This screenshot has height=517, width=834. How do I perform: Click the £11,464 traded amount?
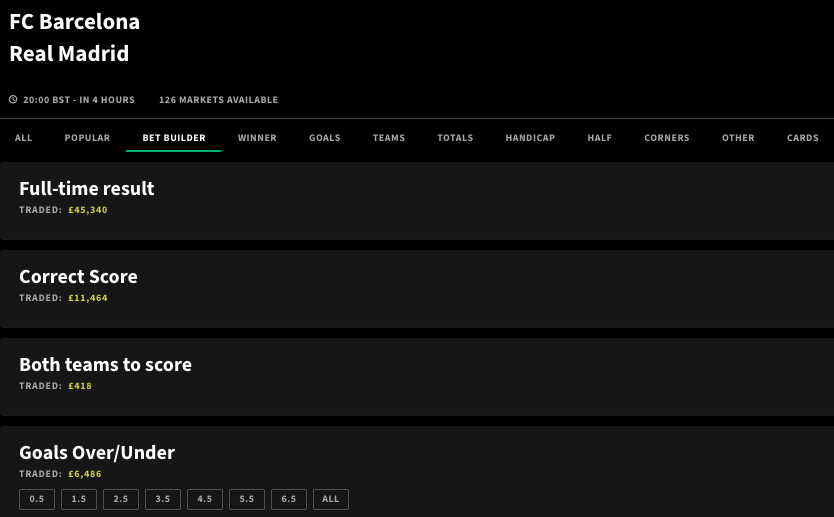(x=88, y=298)
